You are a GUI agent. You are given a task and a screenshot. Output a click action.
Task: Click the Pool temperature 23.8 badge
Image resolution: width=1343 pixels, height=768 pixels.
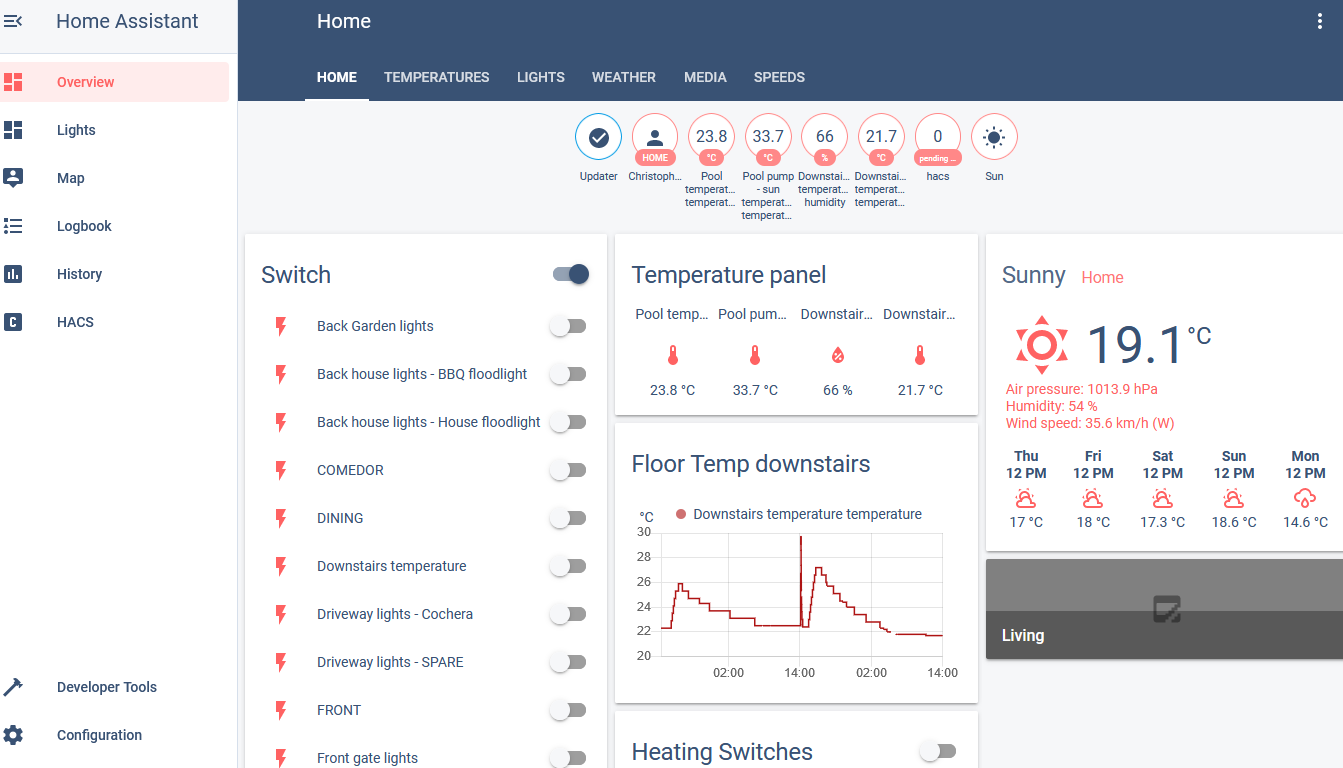click(x=711, y=137)
